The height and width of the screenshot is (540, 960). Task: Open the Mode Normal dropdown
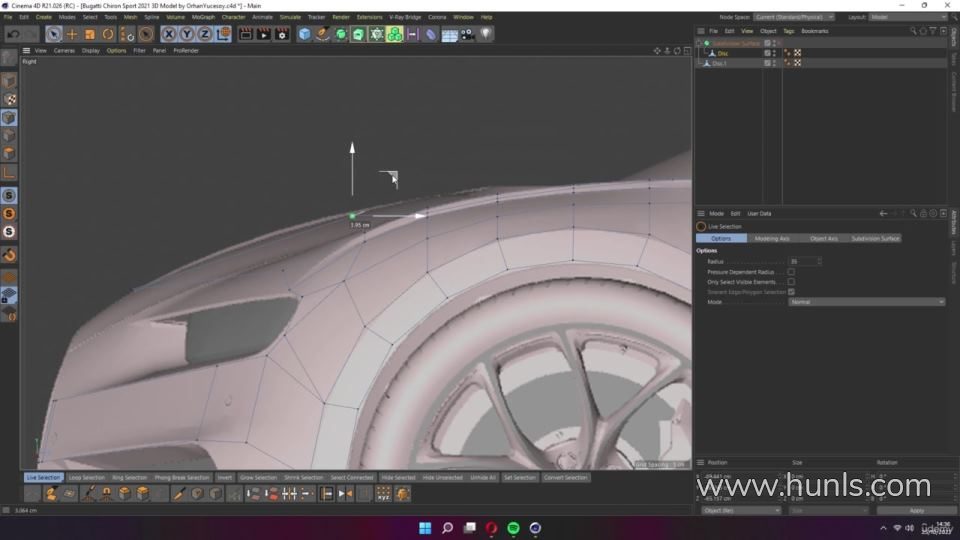[x=866, y=302]
